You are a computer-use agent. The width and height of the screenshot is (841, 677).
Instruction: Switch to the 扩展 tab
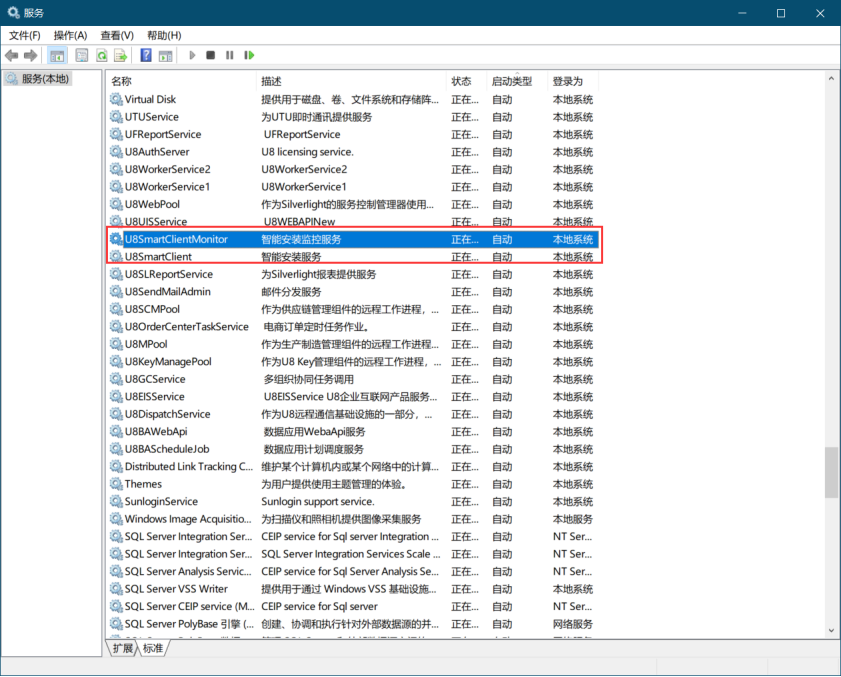123,648
